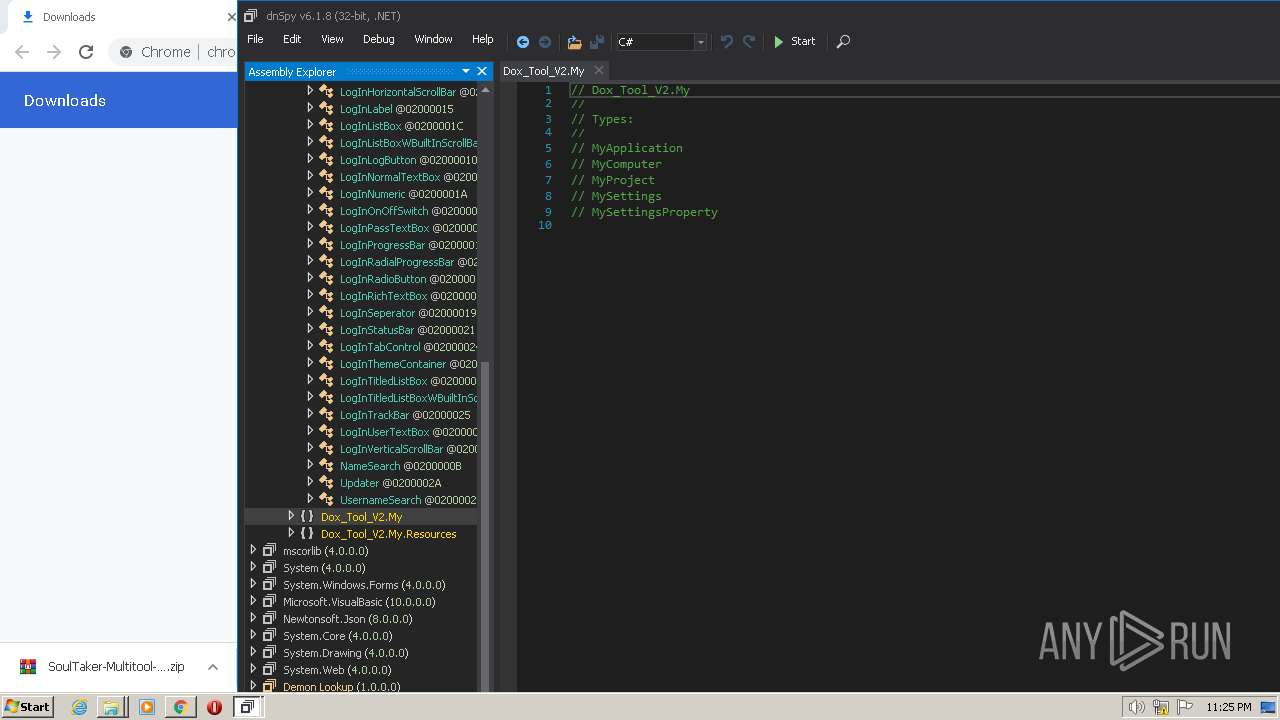Click the System.Core assembly icon
Screen dimensions: 1280x720
[269, 636]
